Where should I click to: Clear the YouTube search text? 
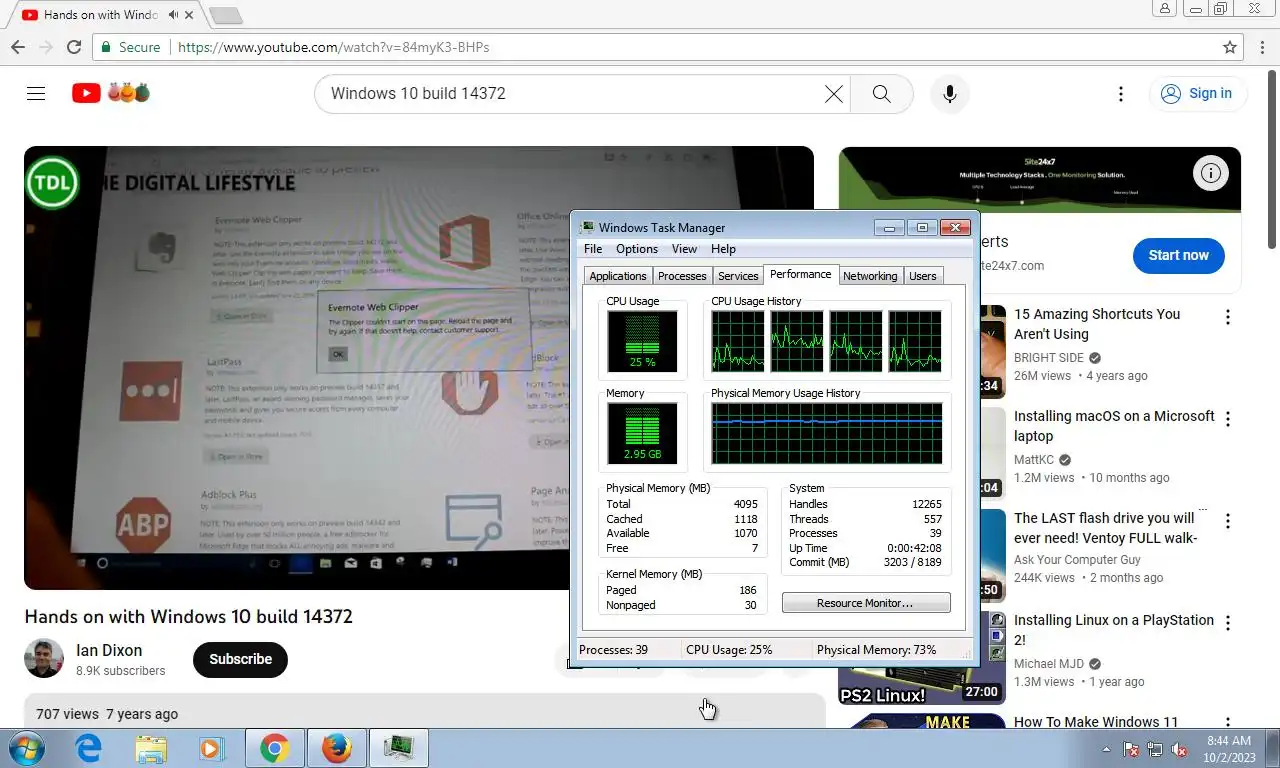tap(833, 93)
